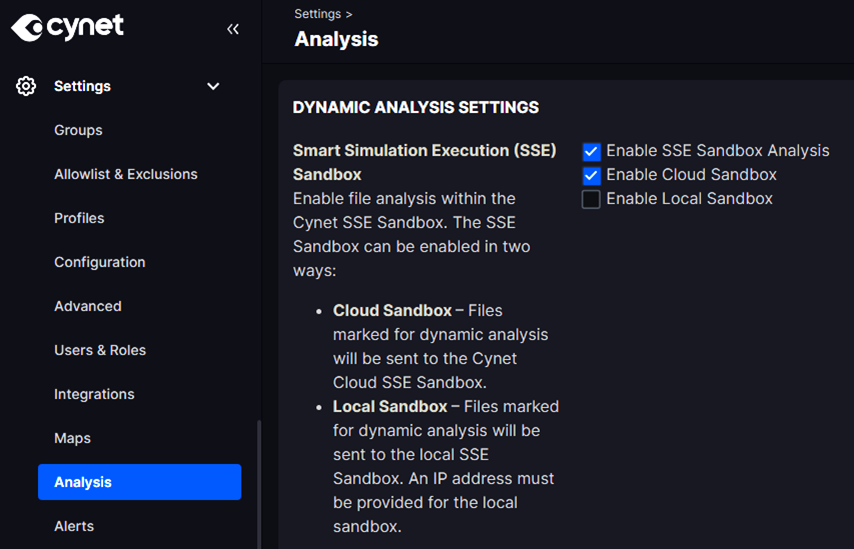Click the sidebar vertical scrollbar
The height and width of the screenshot is (549, 854).
[259, 480]
